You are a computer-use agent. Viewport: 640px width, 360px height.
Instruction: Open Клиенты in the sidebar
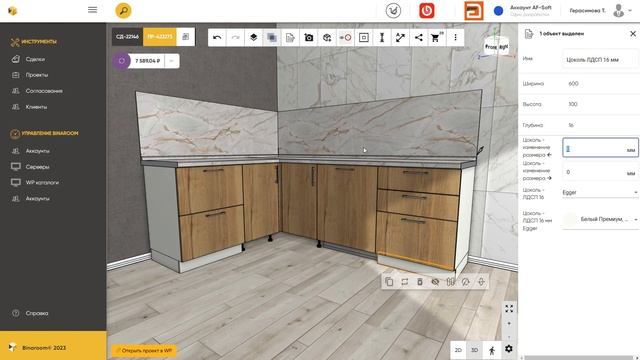[x=36, y=107]
